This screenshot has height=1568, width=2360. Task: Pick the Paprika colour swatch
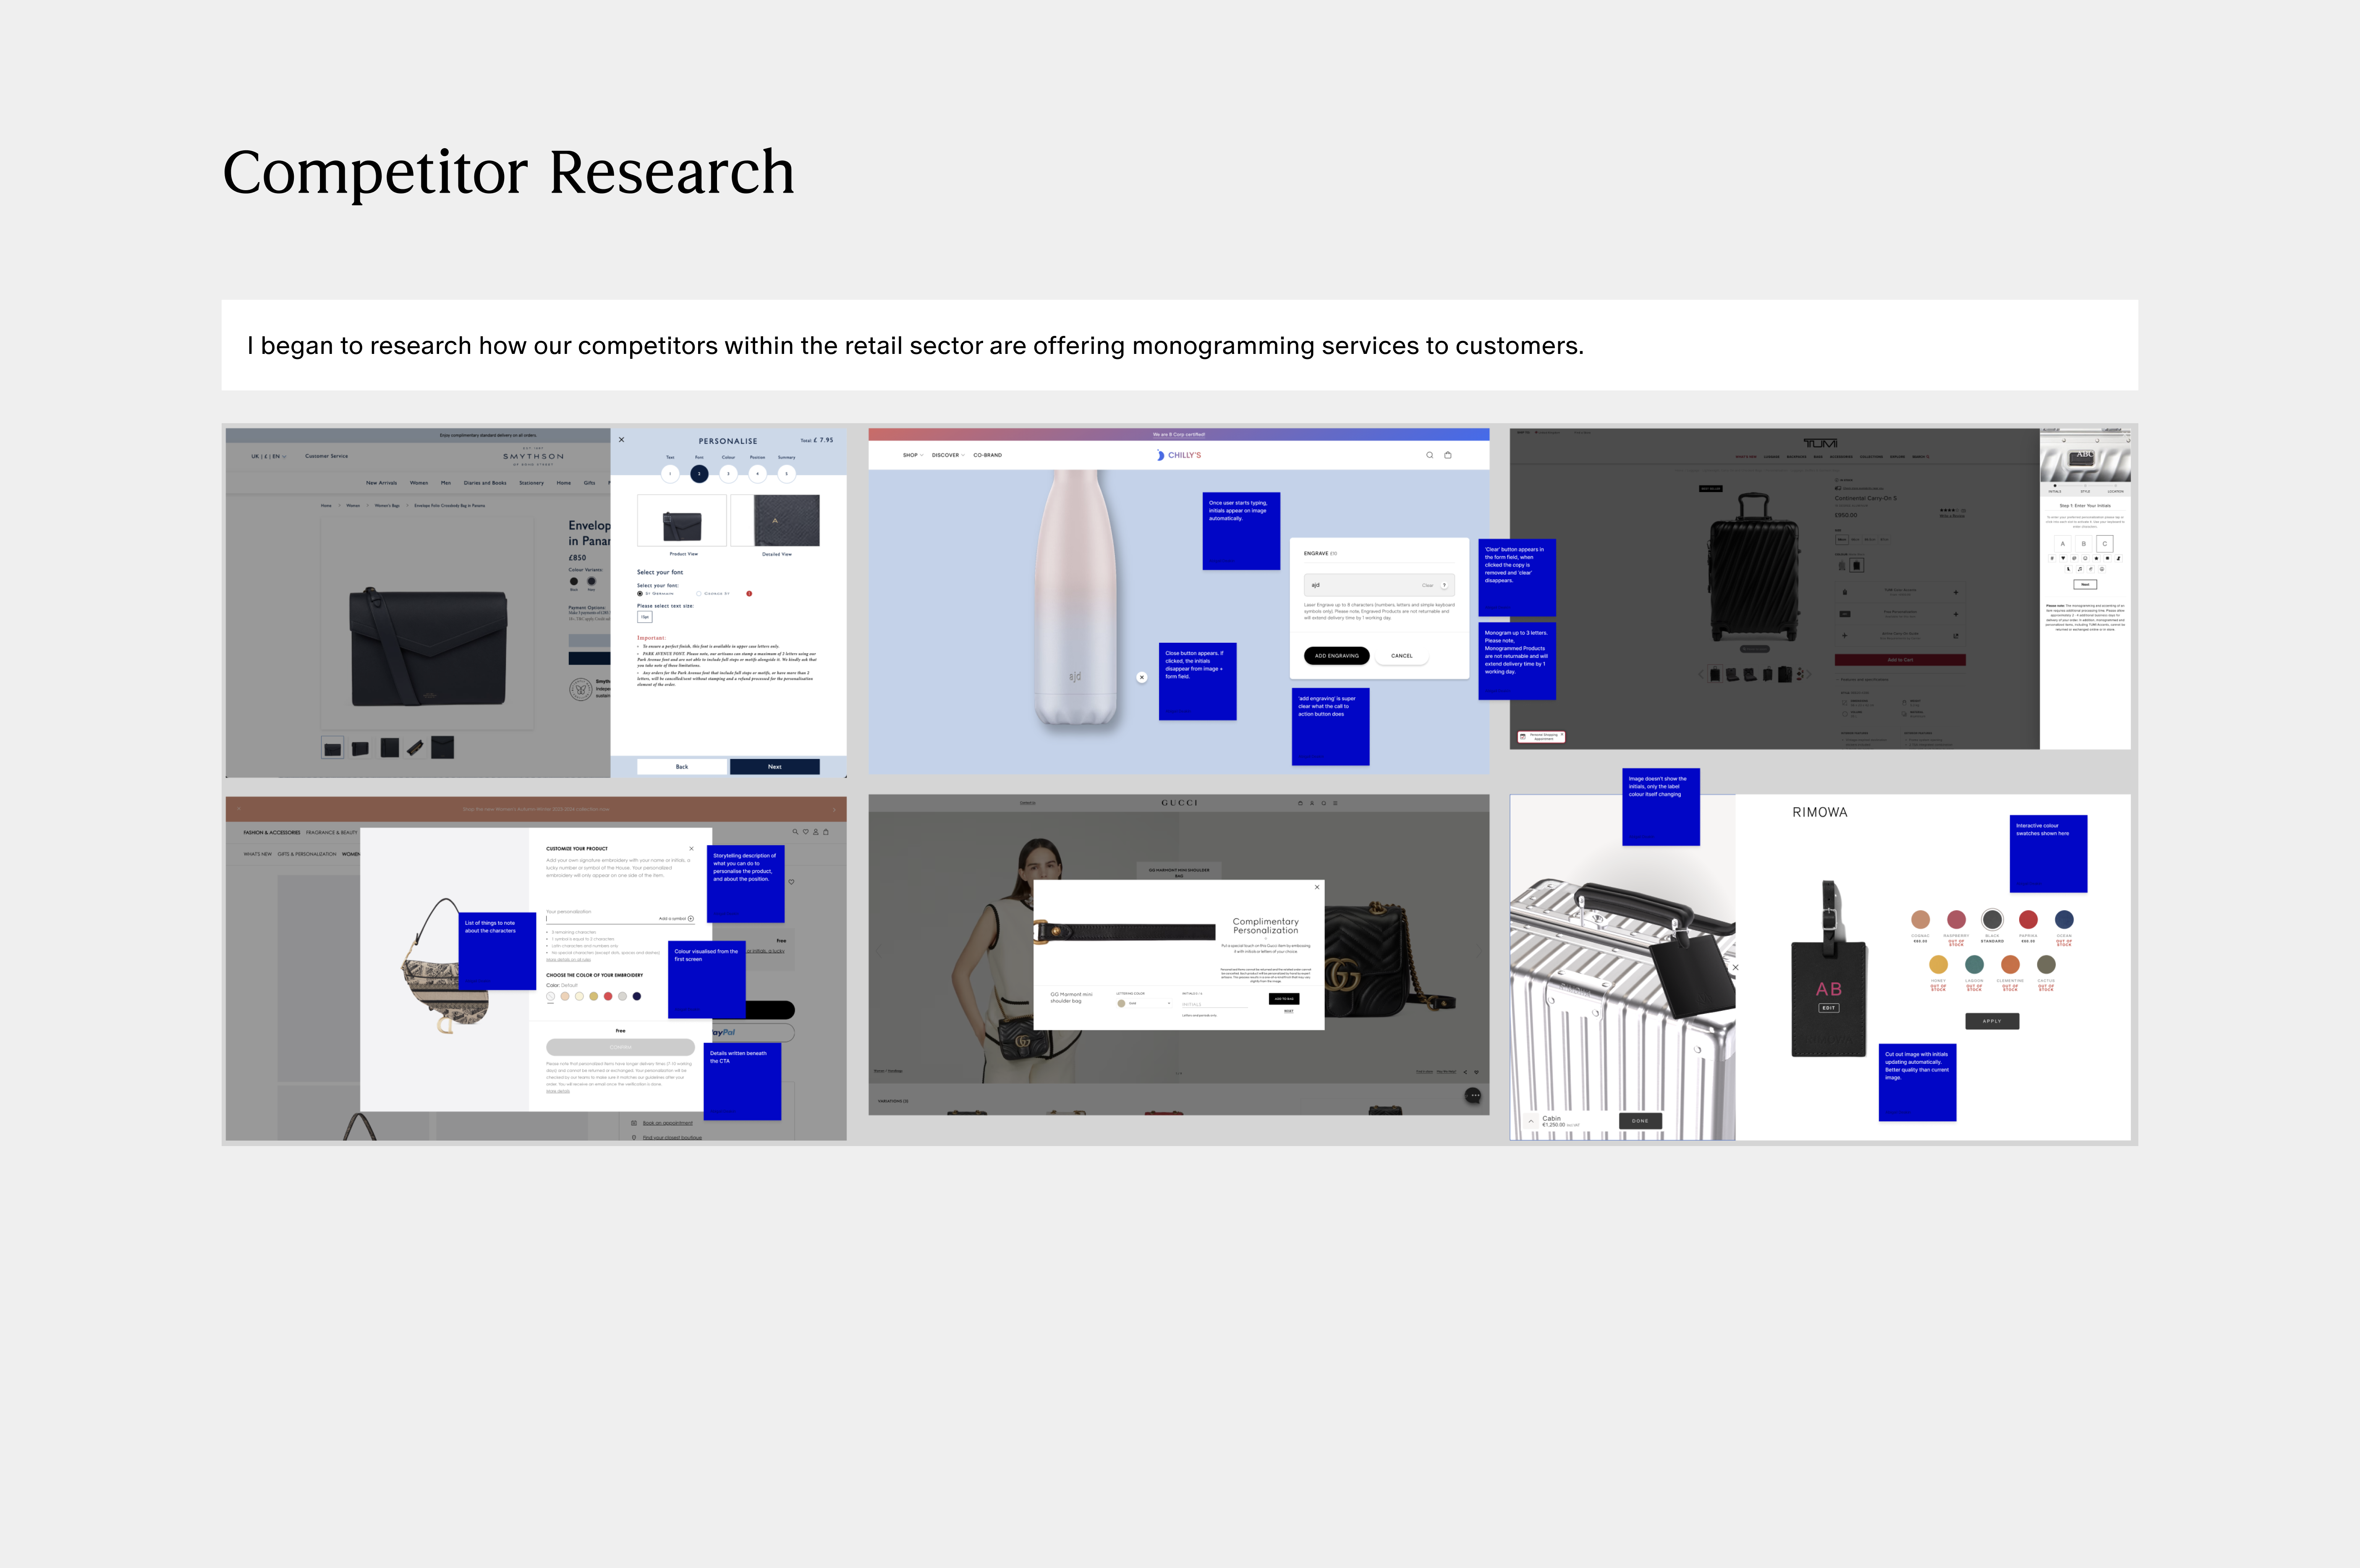2028,920
